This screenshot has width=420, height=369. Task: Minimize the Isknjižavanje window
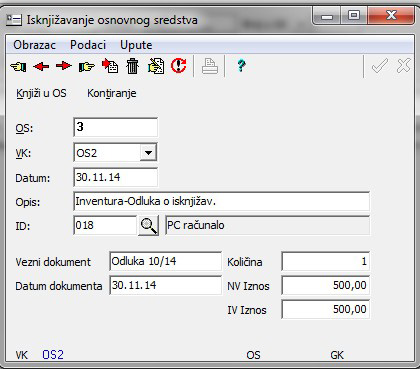click(327, 16)
